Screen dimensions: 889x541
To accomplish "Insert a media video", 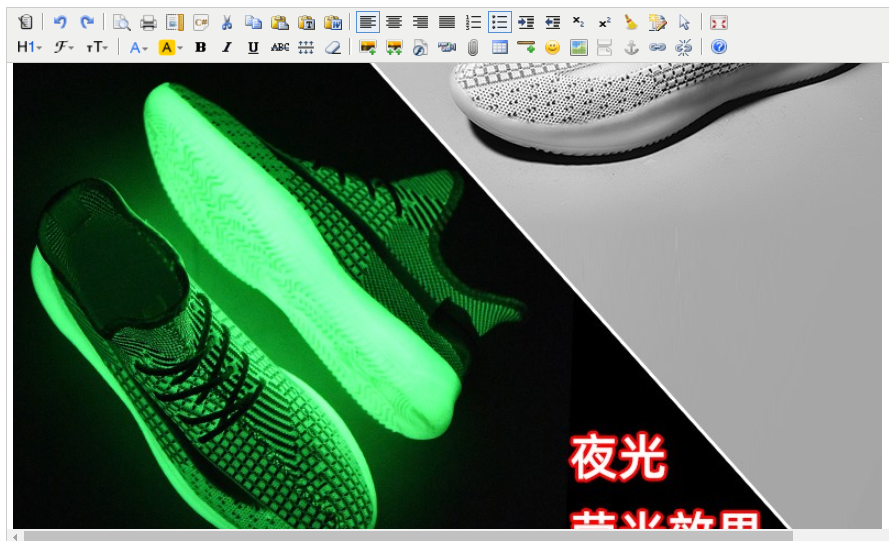I will [447, 47].
